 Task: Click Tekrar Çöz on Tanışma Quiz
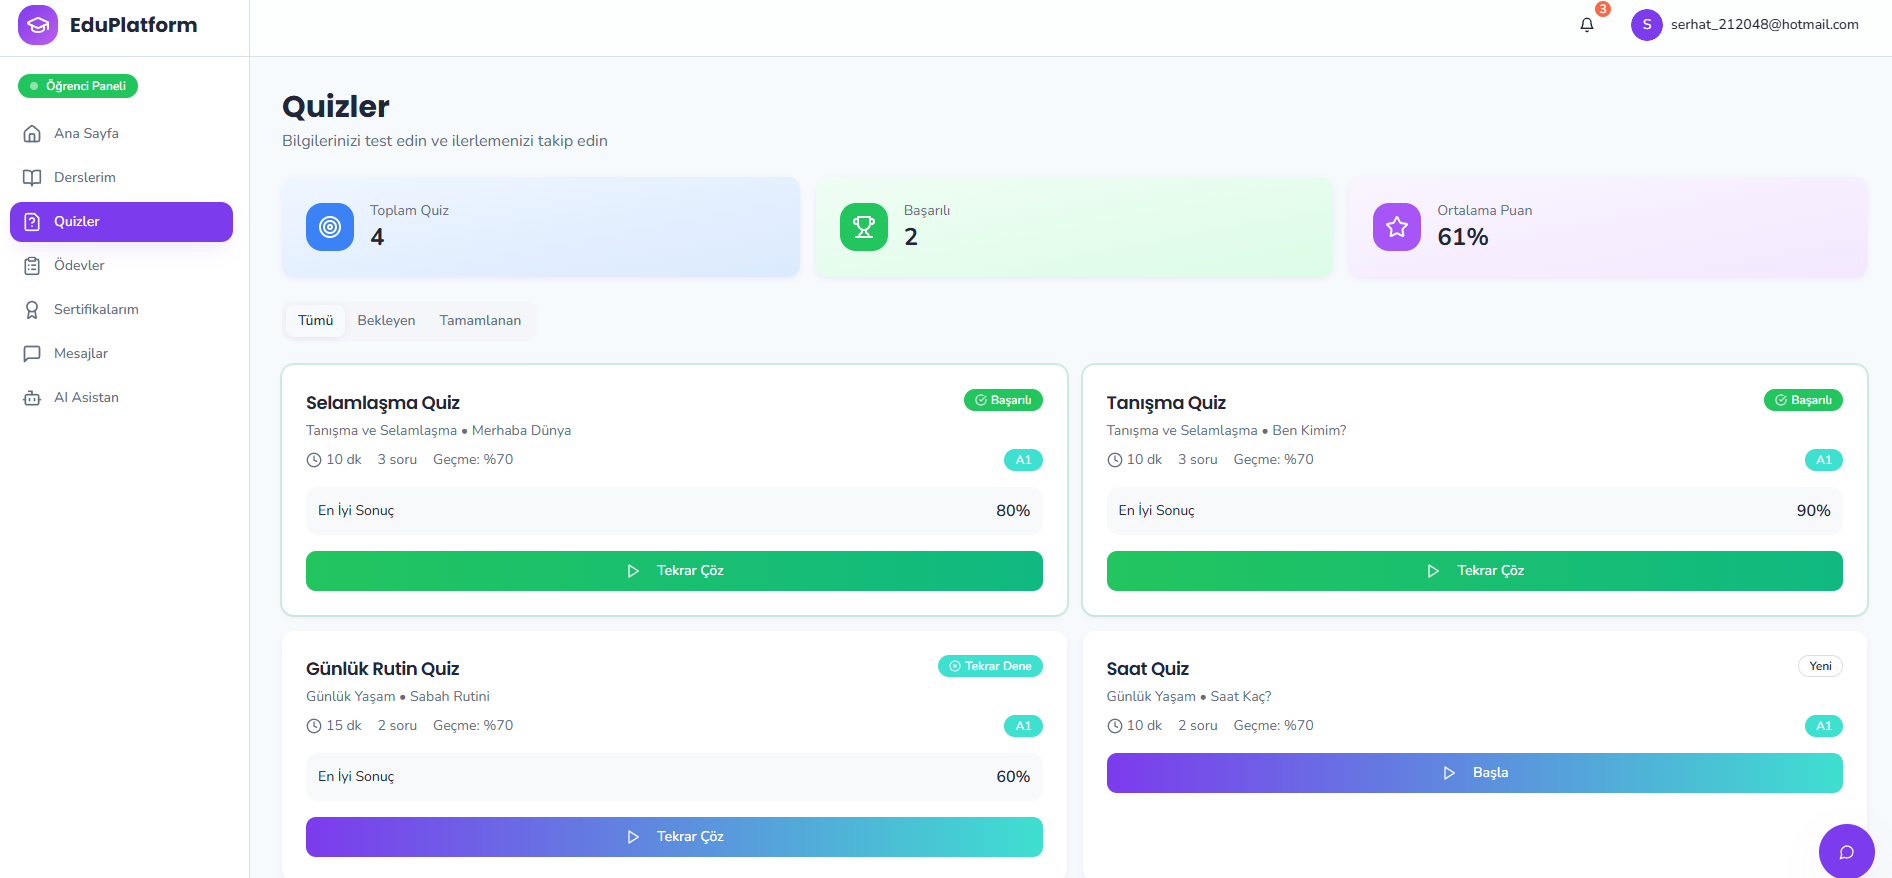pos(1474,571)
